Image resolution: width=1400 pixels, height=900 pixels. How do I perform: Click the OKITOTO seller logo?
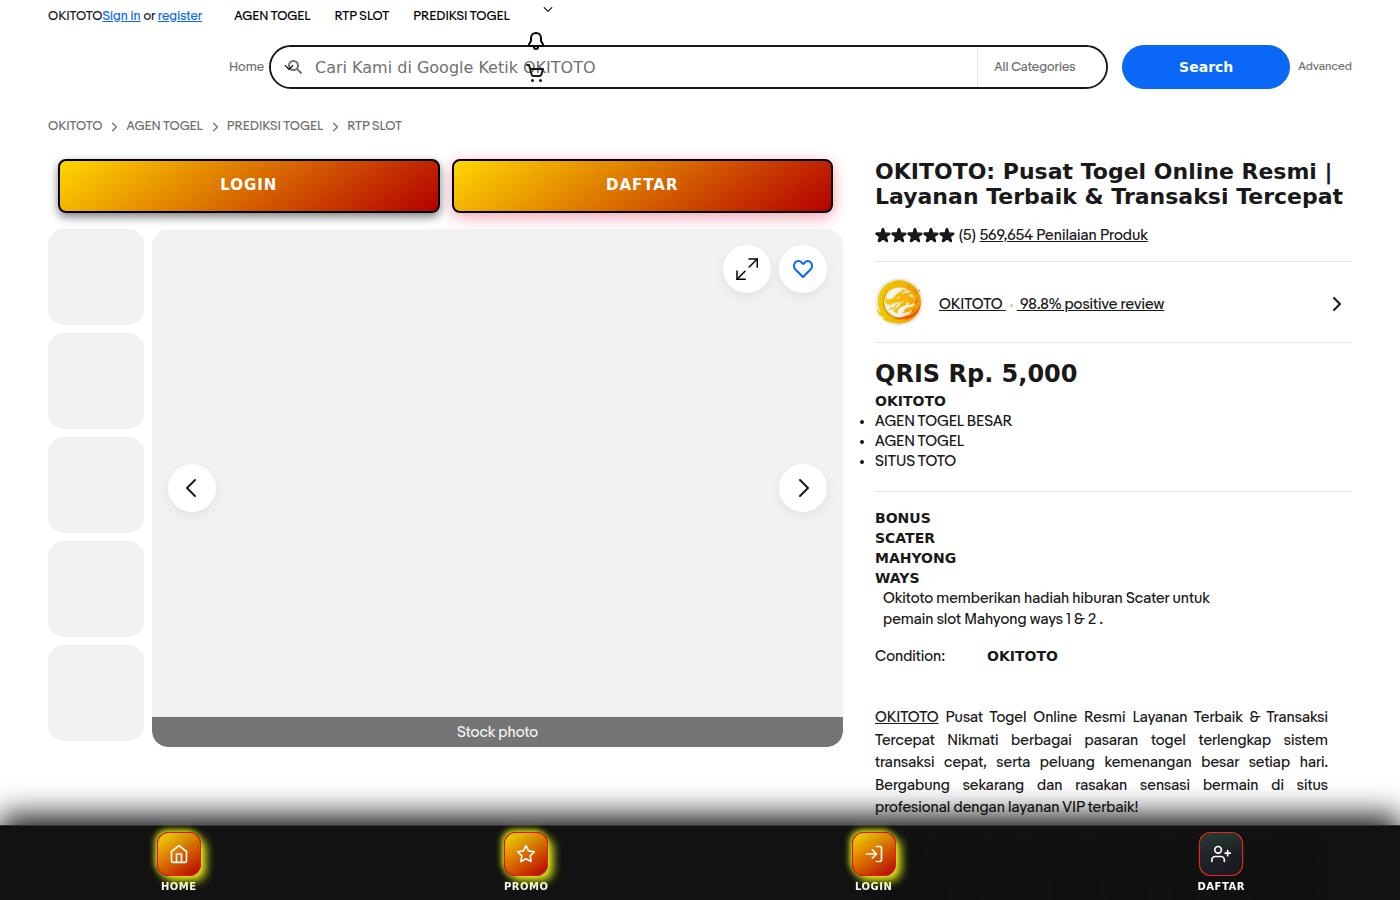[899, 303]
